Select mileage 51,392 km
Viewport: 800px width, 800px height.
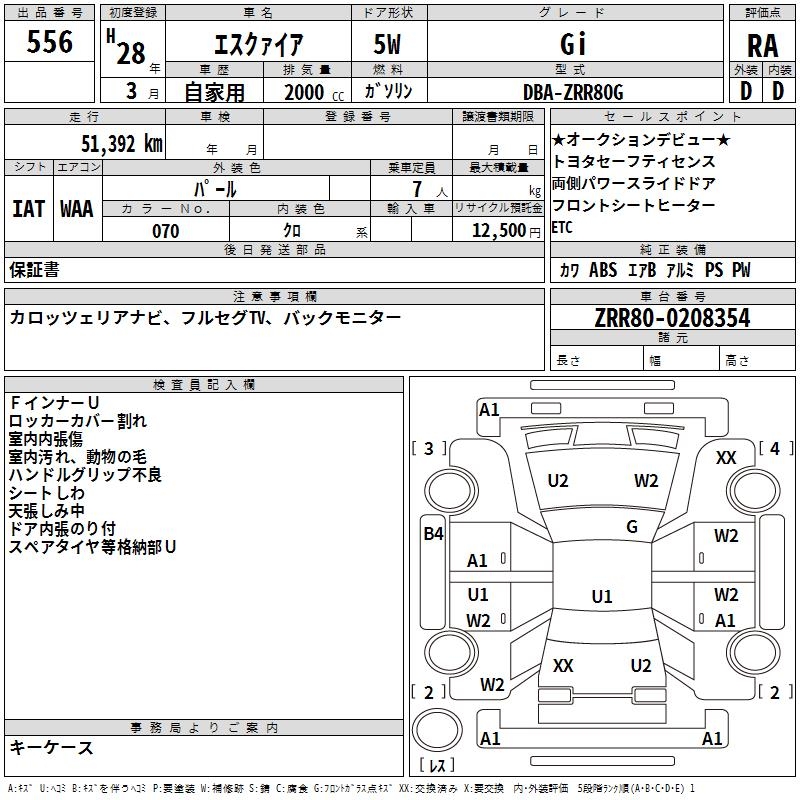[122, 143]
